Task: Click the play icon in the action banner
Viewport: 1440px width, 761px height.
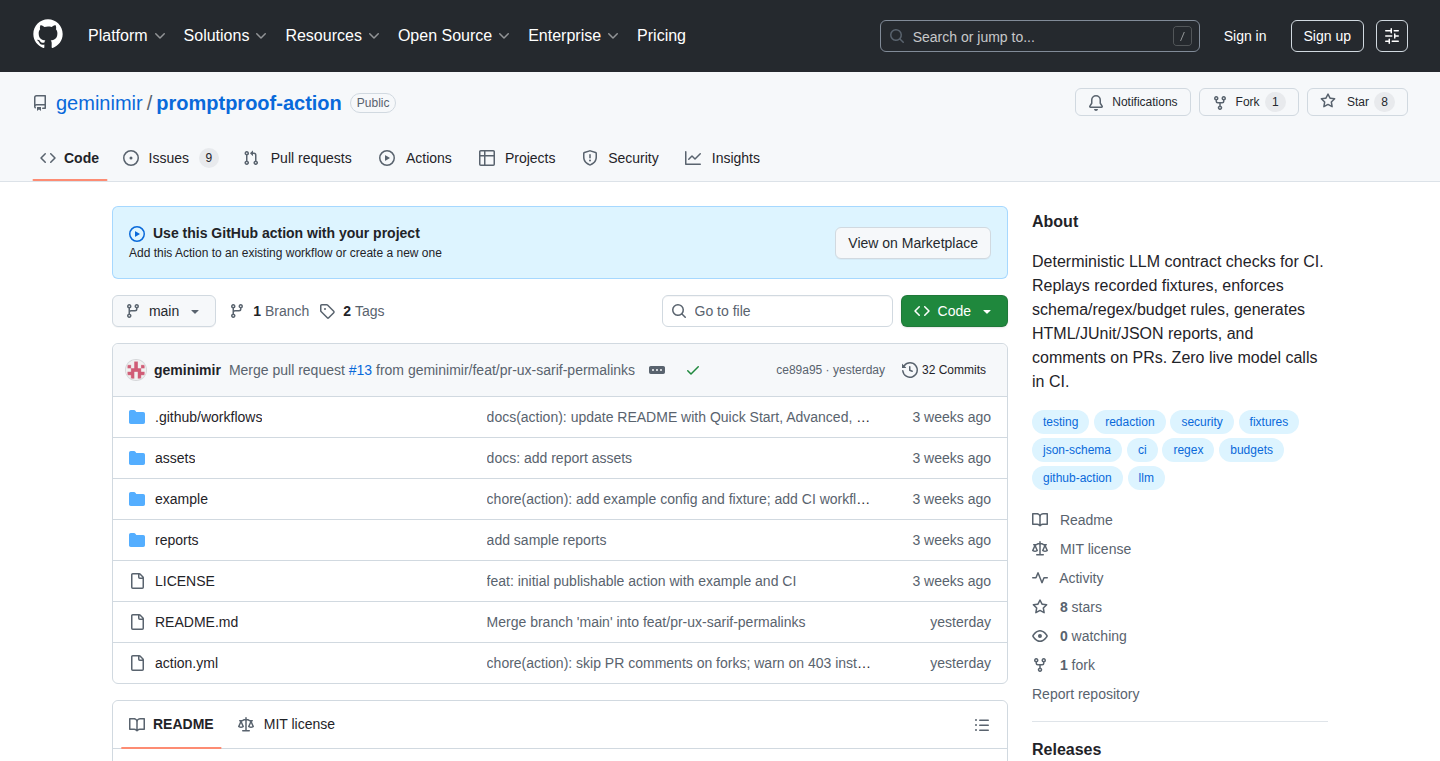Action: coord(137,234)
